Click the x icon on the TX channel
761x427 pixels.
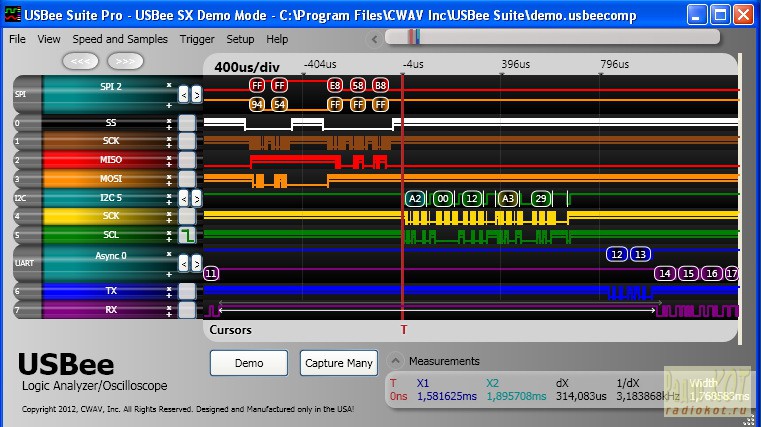pyautogui.click(x=169, y=289)
